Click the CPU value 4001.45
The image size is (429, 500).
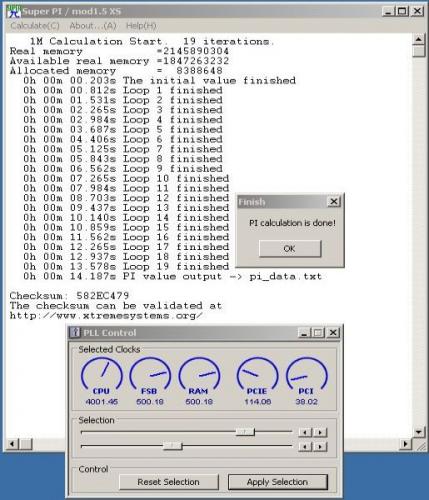(x=102, y=402)
